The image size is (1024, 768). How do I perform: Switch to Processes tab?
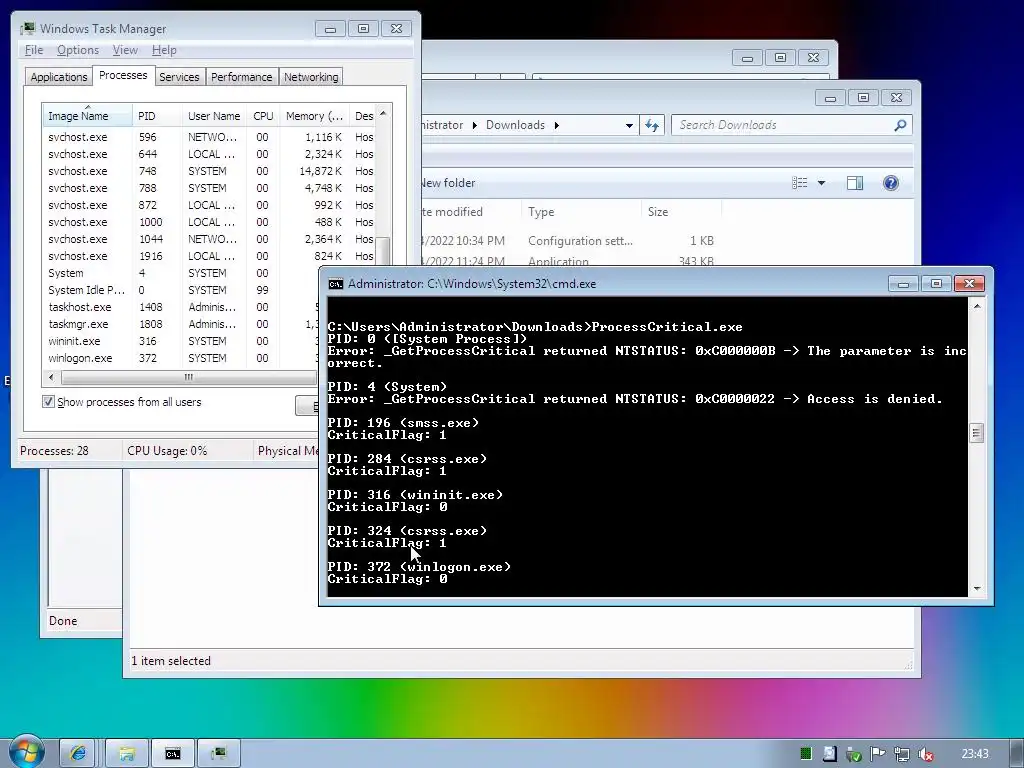click(x=123, y=75)
